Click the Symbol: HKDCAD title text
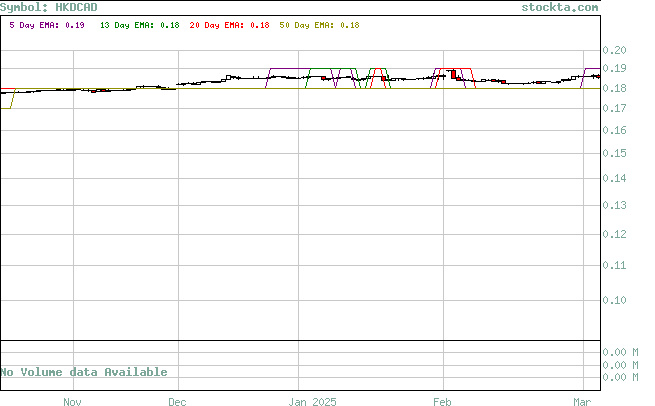Viewport: 655px width, 406px height. point(48,8)
